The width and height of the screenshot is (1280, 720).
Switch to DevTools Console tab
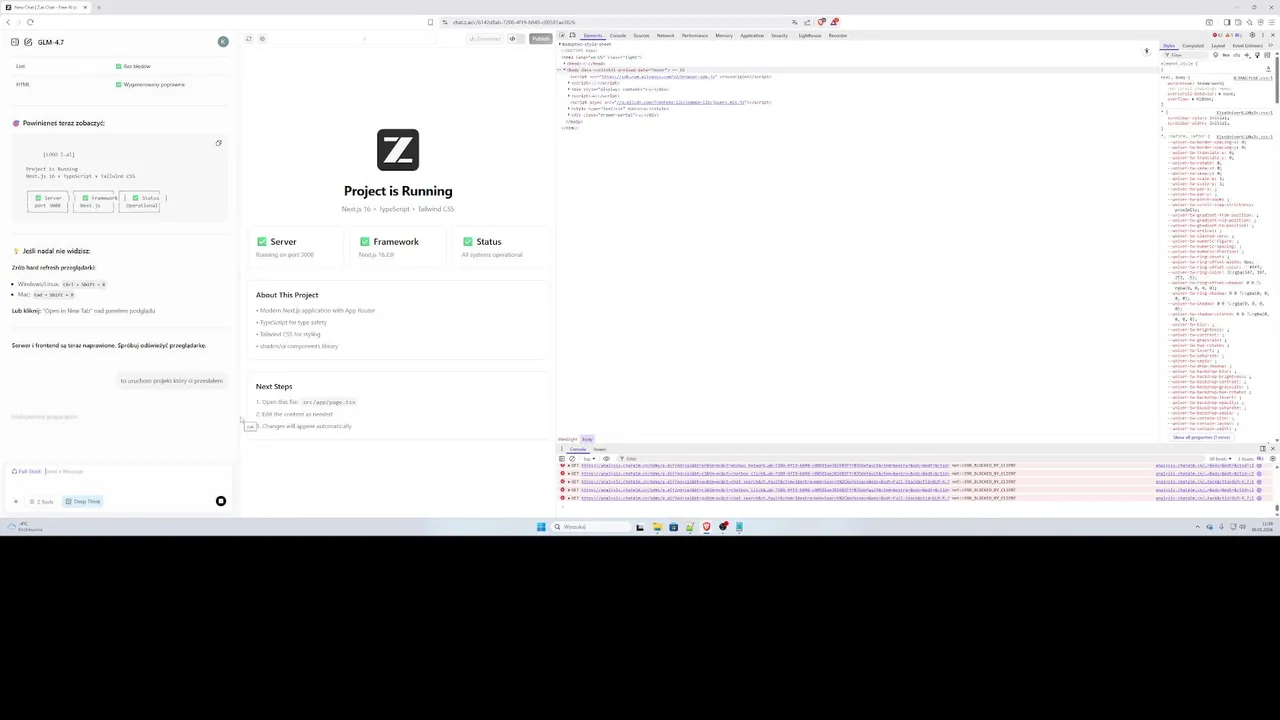tap(618, 35)
